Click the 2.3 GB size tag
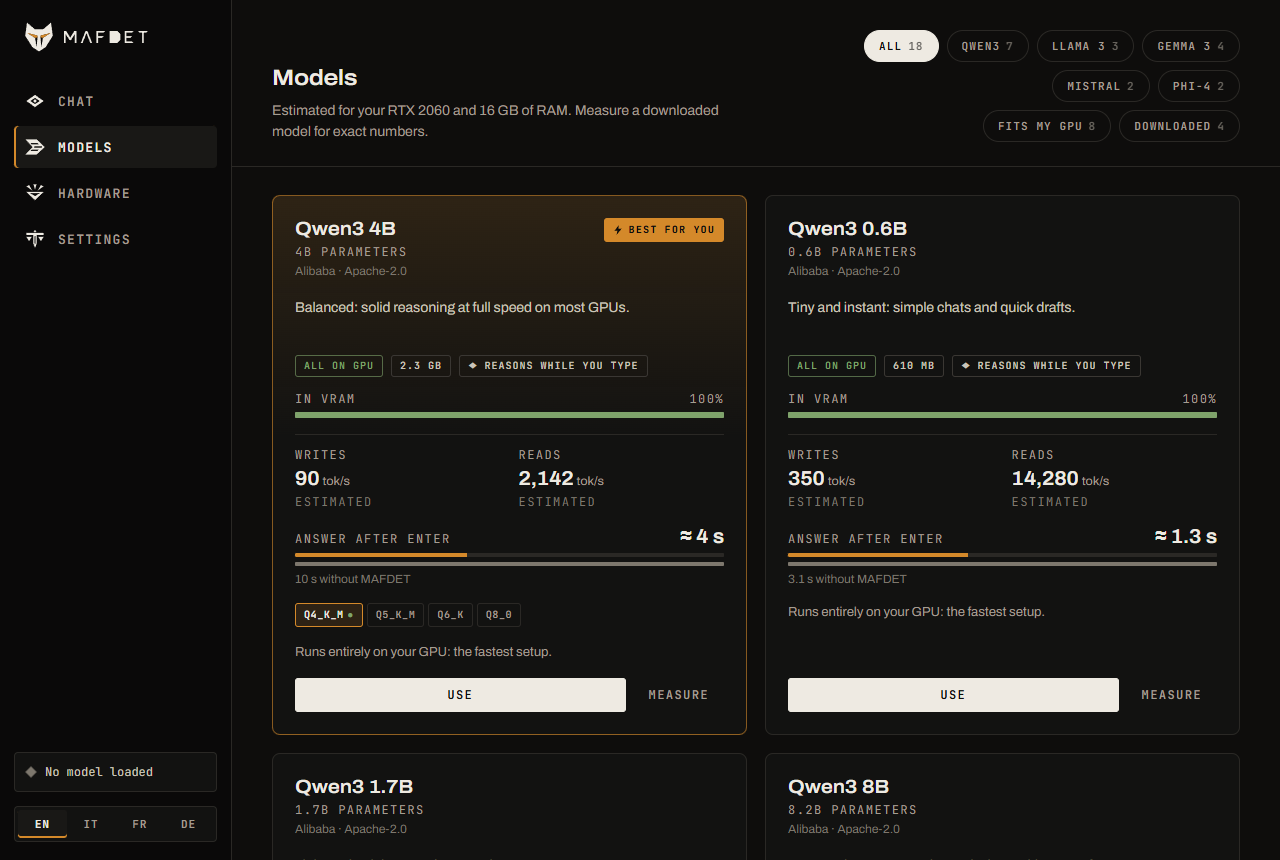The image size is (1280, 860). [x=421, y=366]
